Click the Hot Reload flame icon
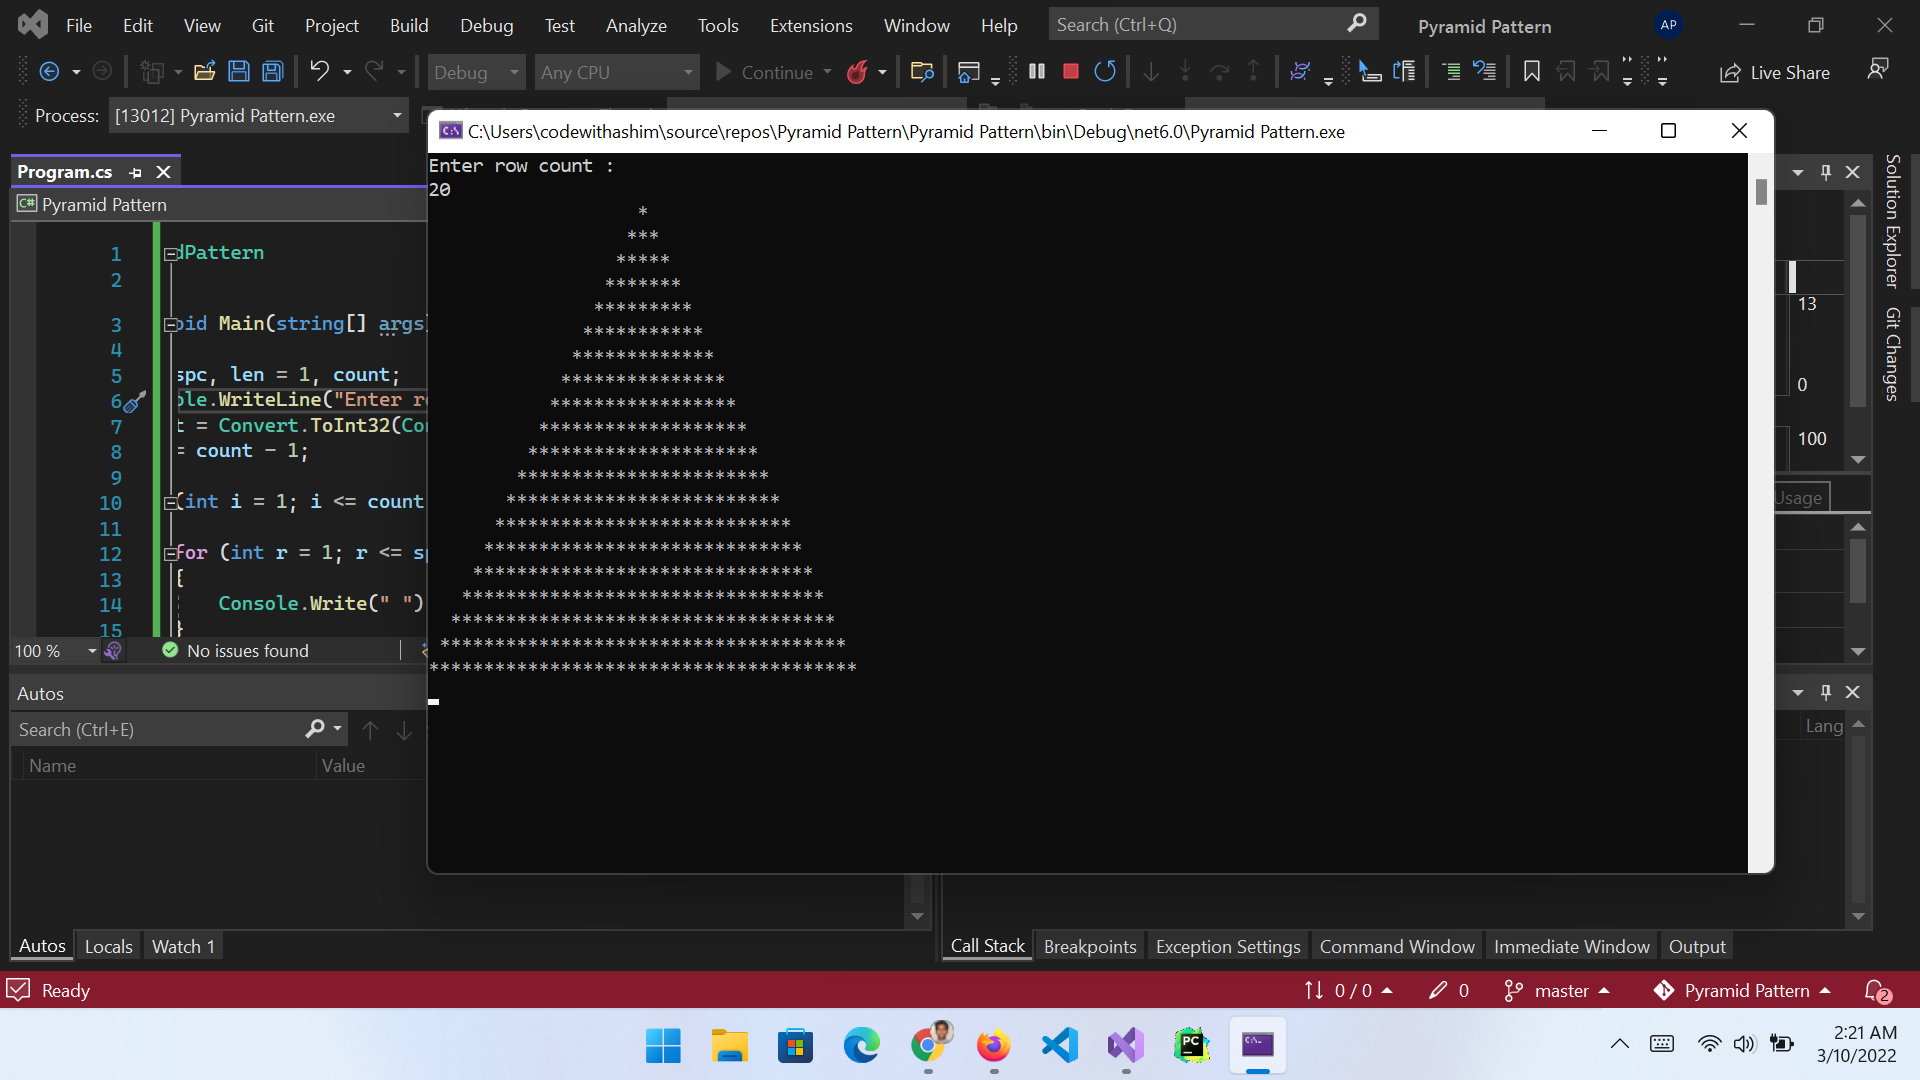 click(857, 72)
